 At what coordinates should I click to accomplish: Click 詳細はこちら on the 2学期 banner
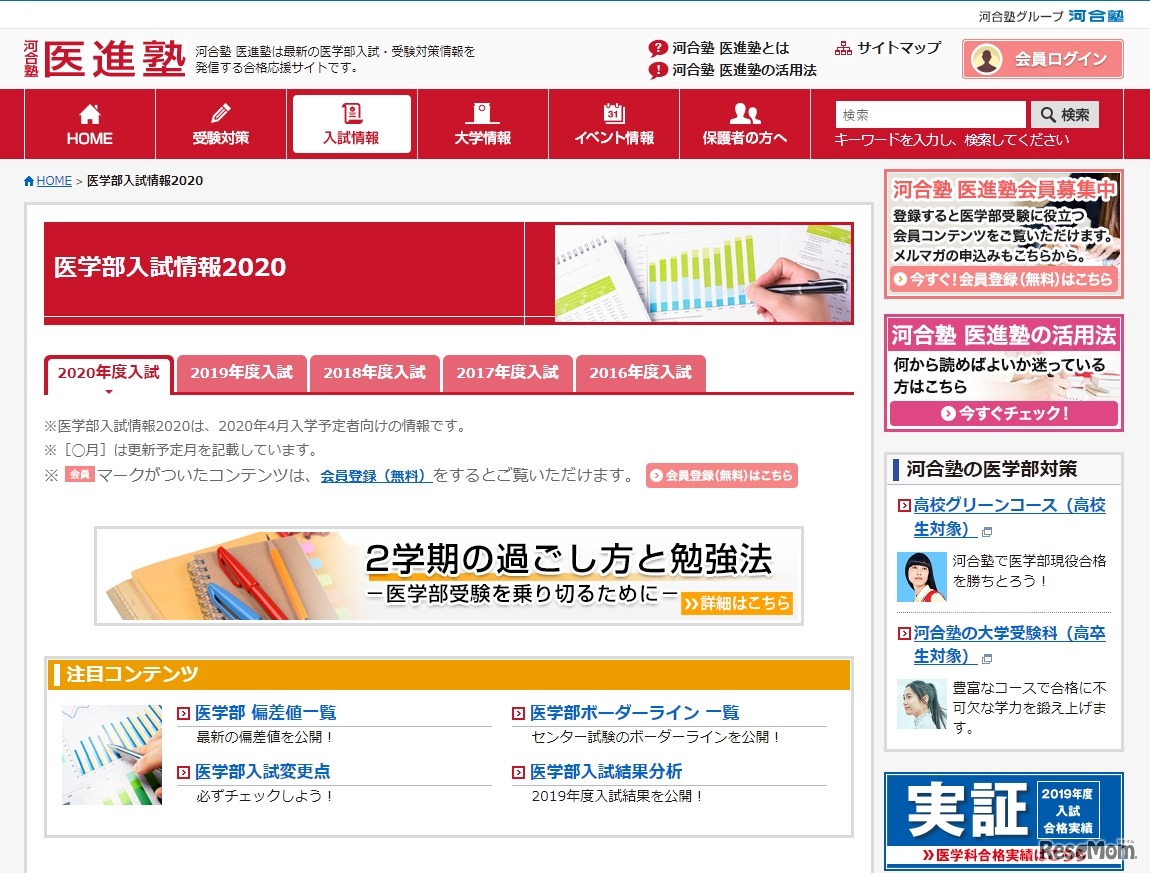(740, 604)
